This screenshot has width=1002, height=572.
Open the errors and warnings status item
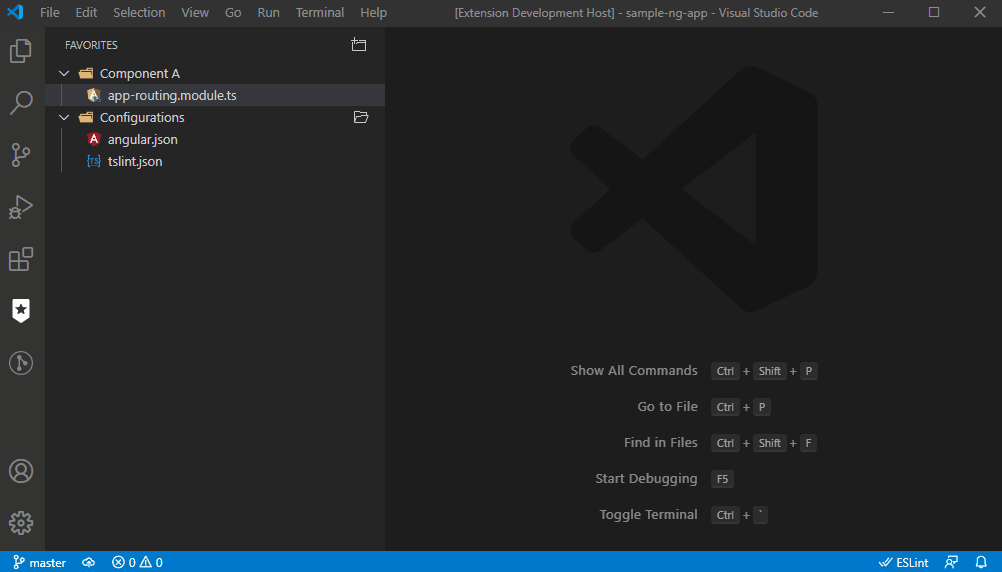pos(137,562)
